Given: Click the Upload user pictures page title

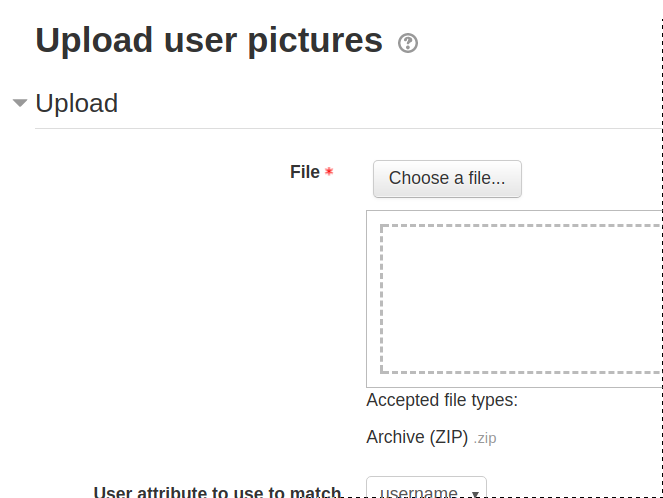Looking at the screenshot, I should coord(209,41).
